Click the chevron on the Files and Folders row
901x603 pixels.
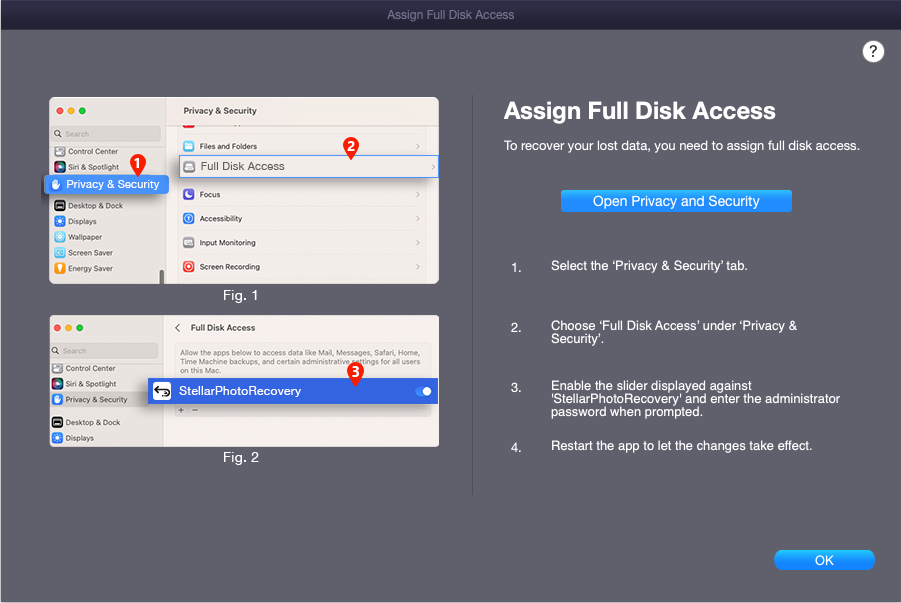pos(418,147)
